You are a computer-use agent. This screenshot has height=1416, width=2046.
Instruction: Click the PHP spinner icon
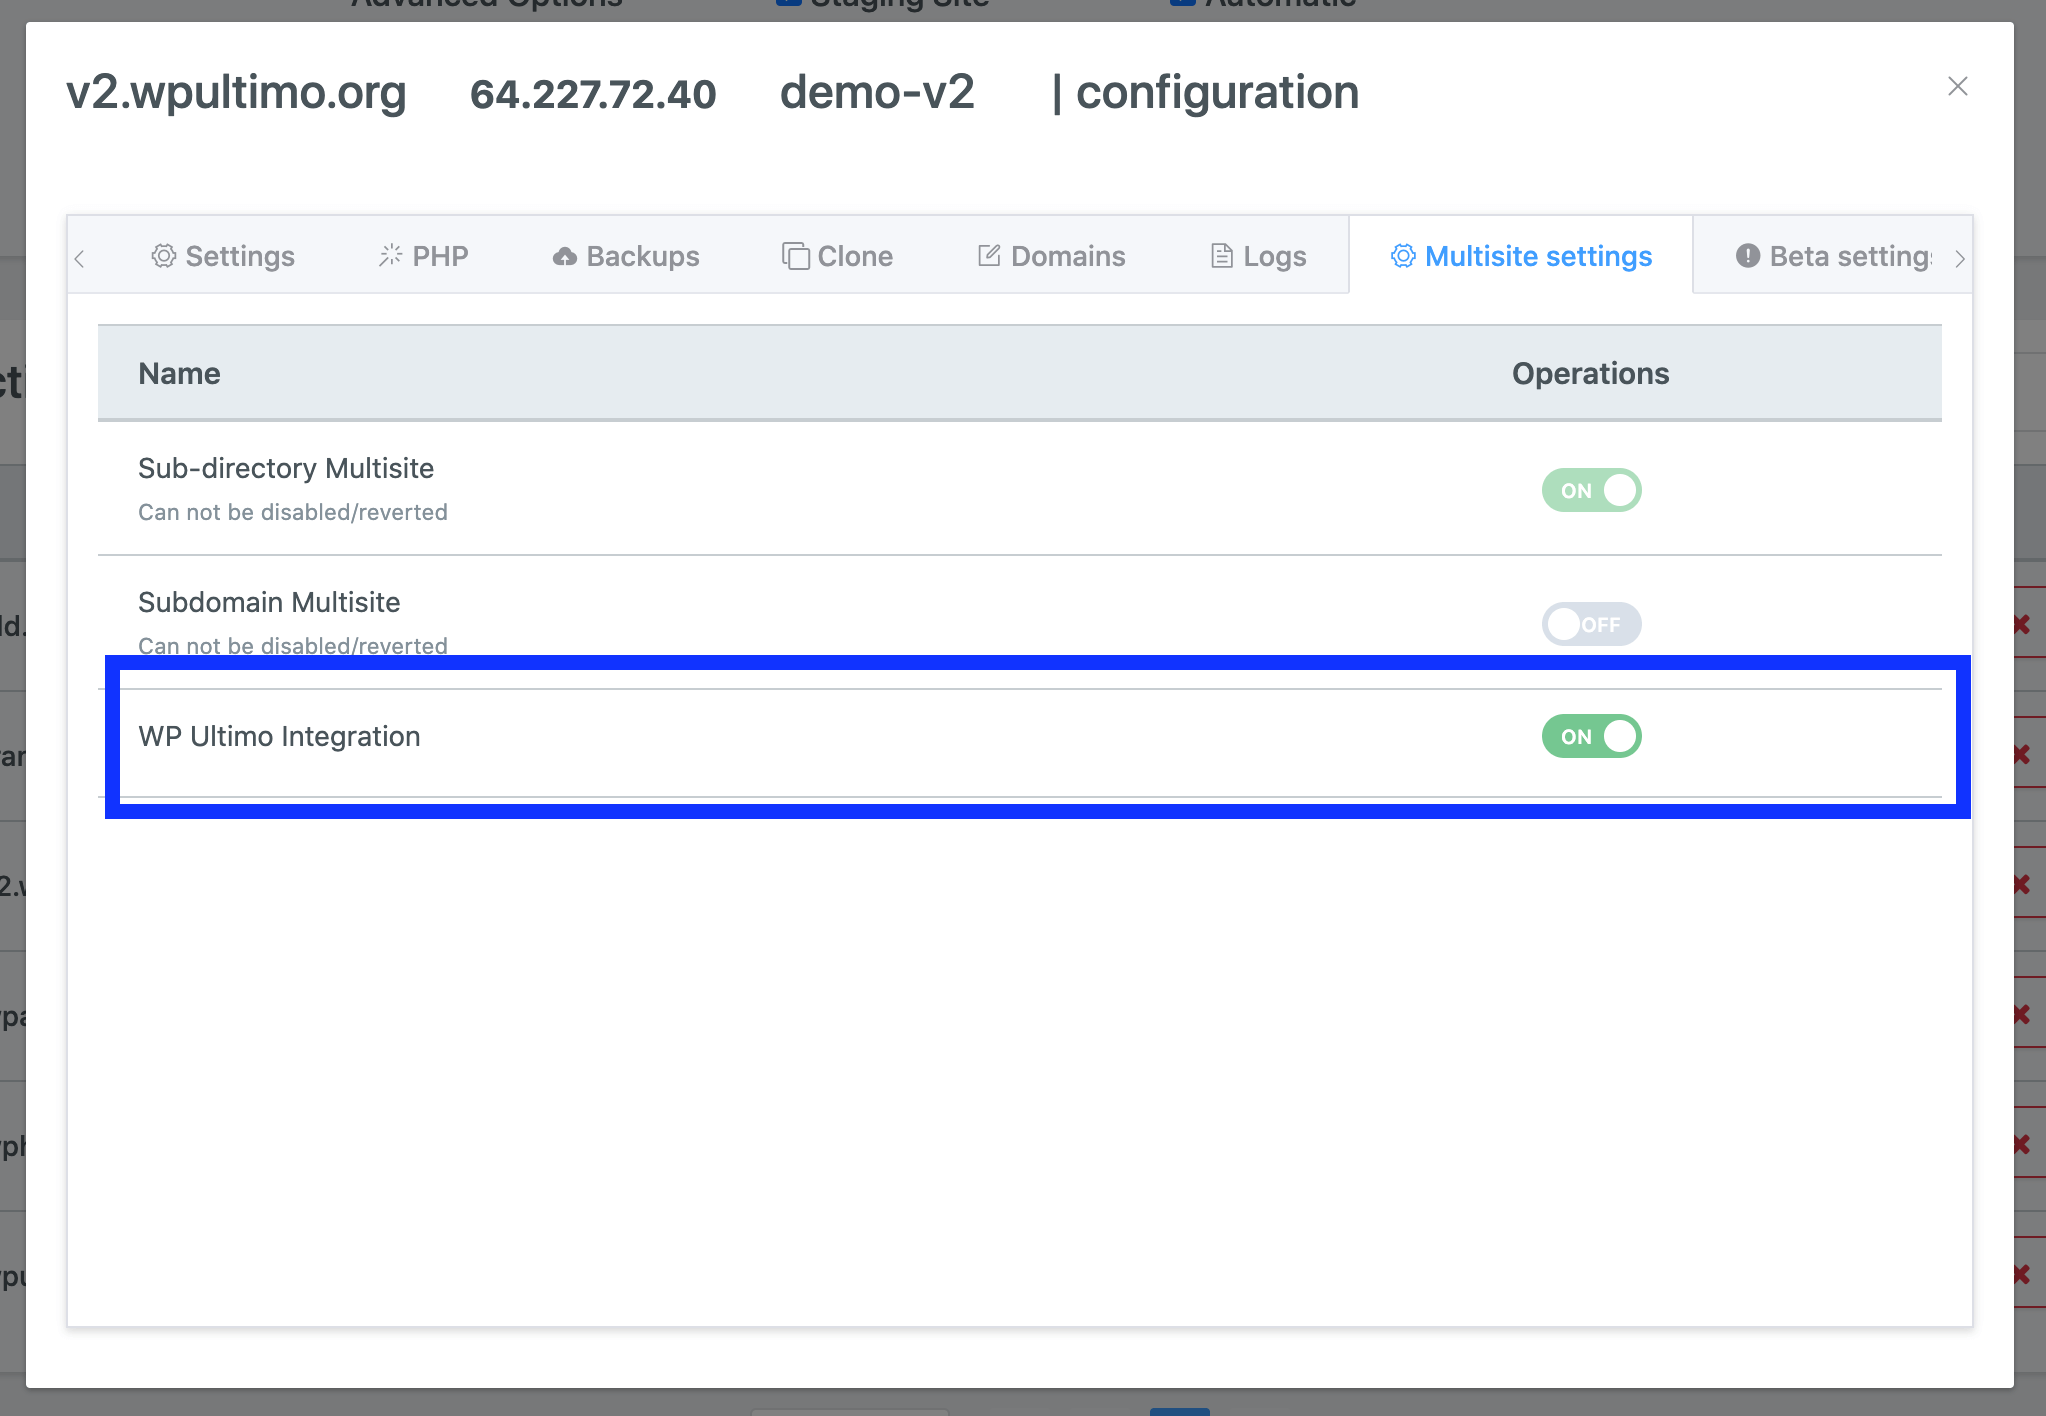(x=390, y=256)
